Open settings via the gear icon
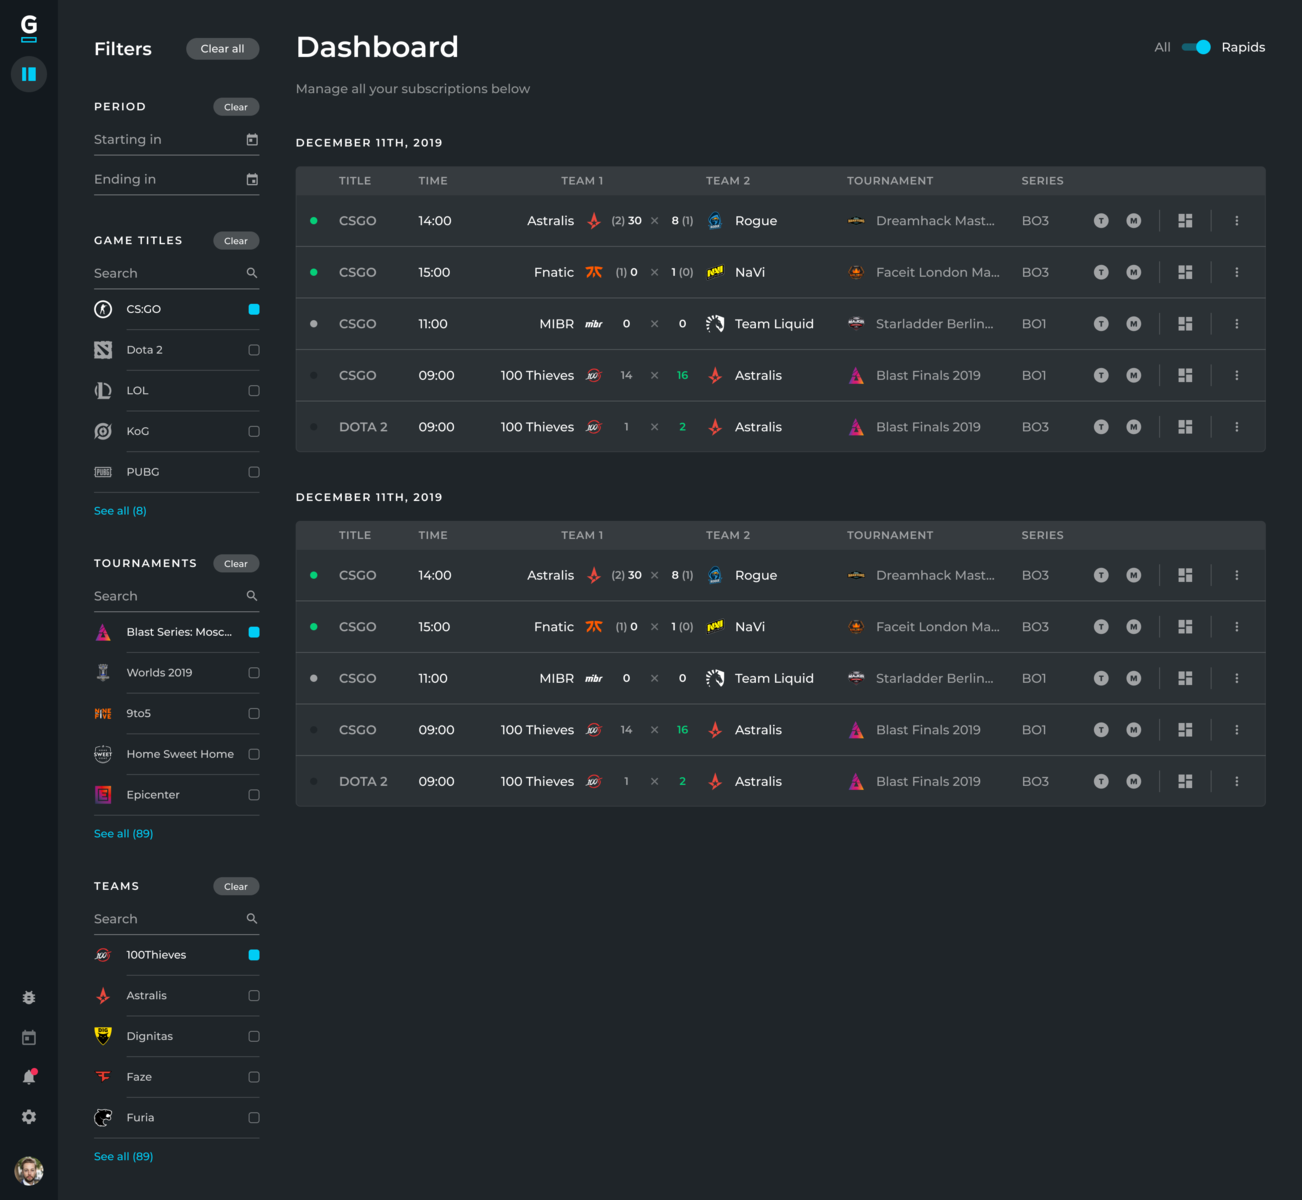This screenshot has width=1302, height=1200. point(29,1116)
